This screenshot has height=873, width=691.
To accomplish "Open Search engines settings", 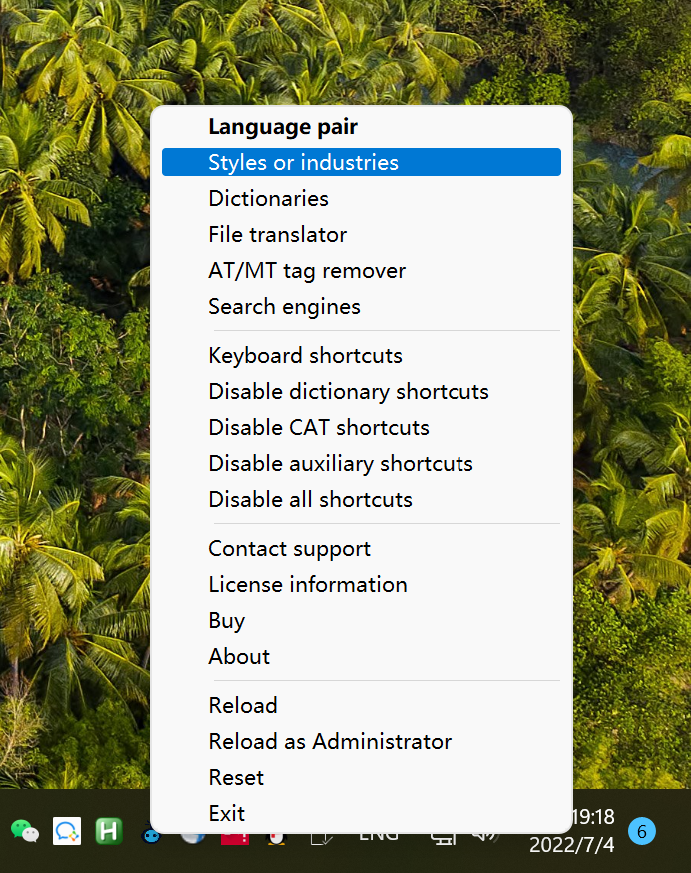I will (284, 307).
